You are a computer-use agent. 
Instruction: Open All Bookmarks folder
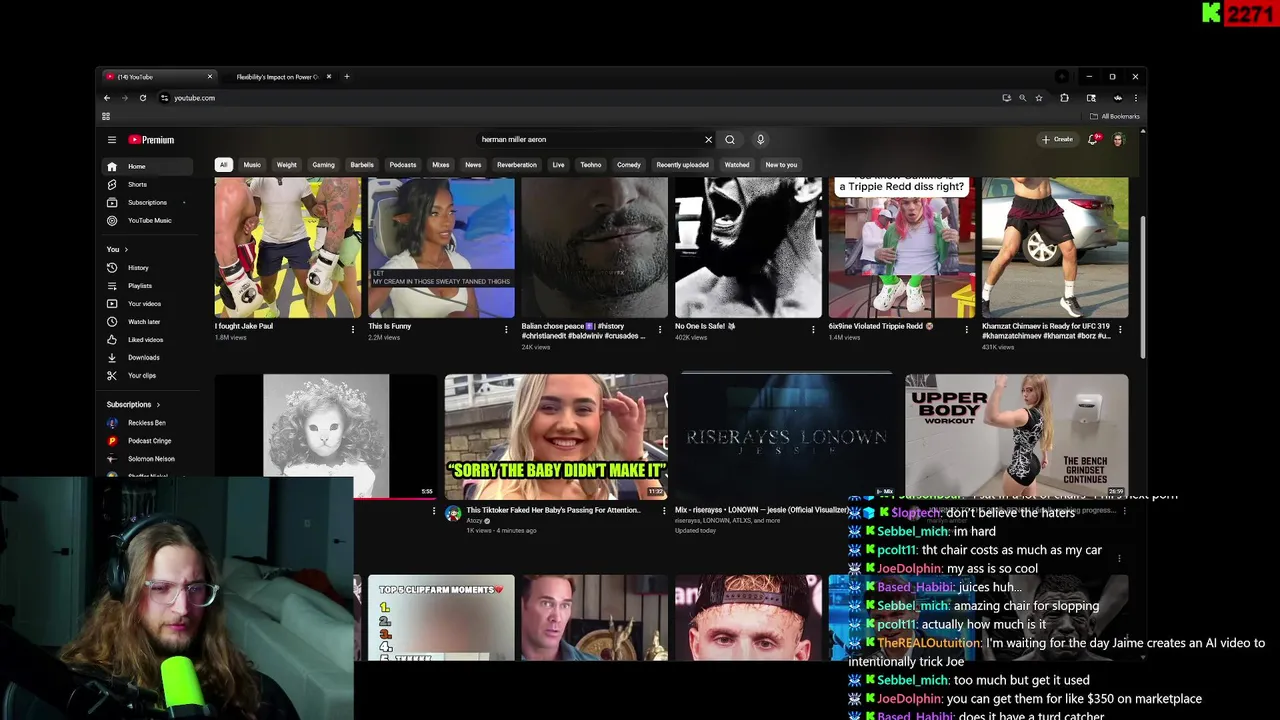tap(1115, 116)
